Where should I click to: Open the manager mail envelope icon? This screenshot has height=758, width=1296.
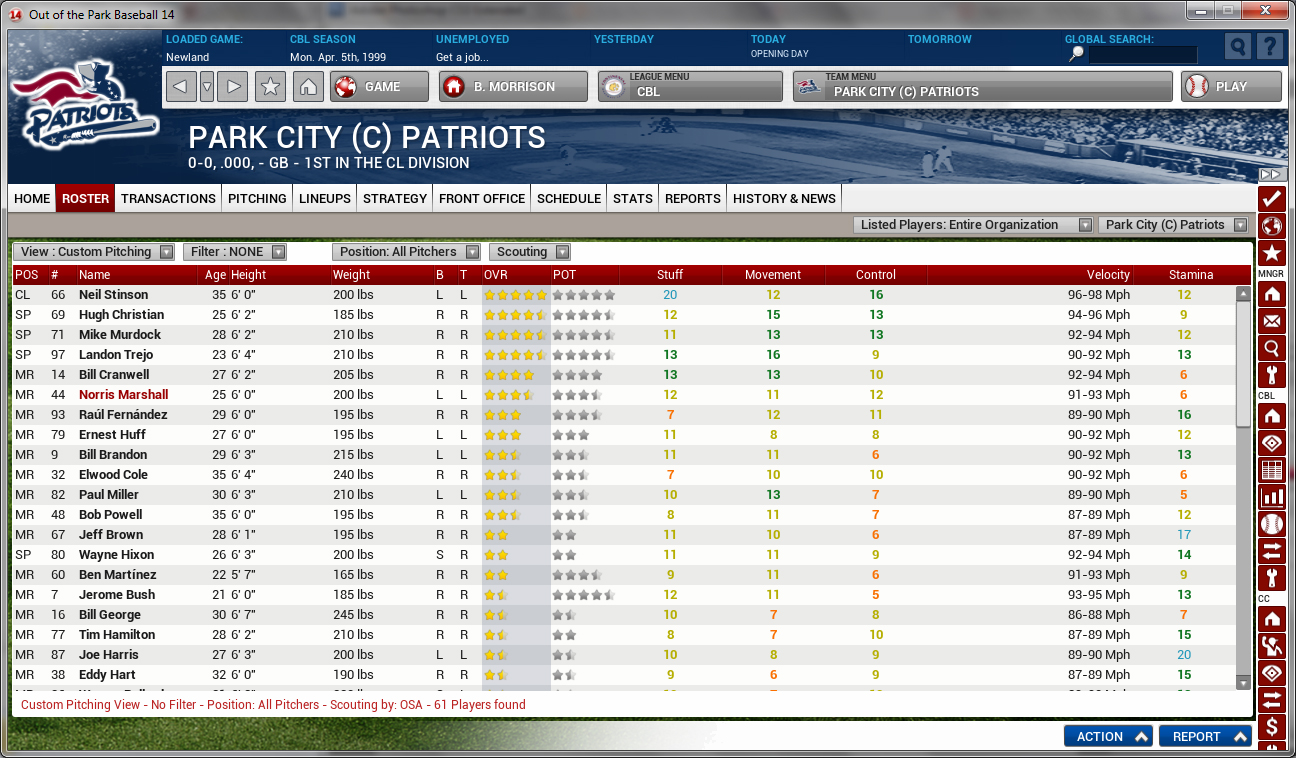1272,322
